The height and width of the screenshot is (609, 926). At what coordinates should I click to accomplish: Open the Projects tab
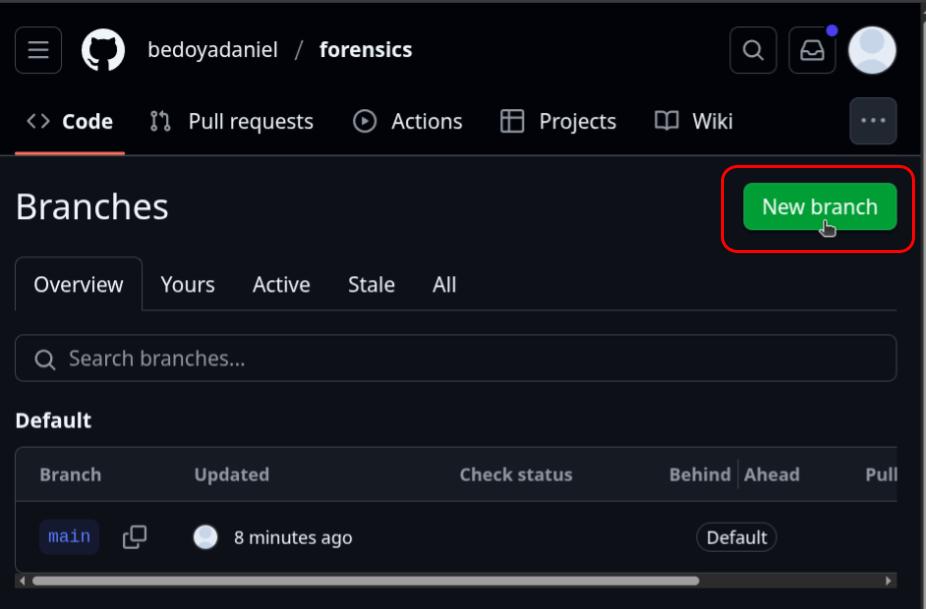558,122
